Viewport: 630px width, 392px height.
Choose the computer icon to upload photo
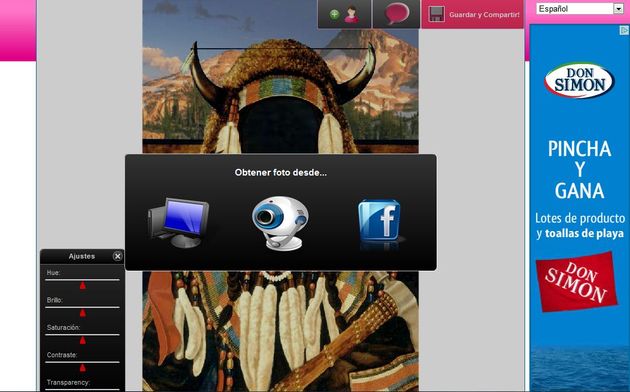point(179,223)
